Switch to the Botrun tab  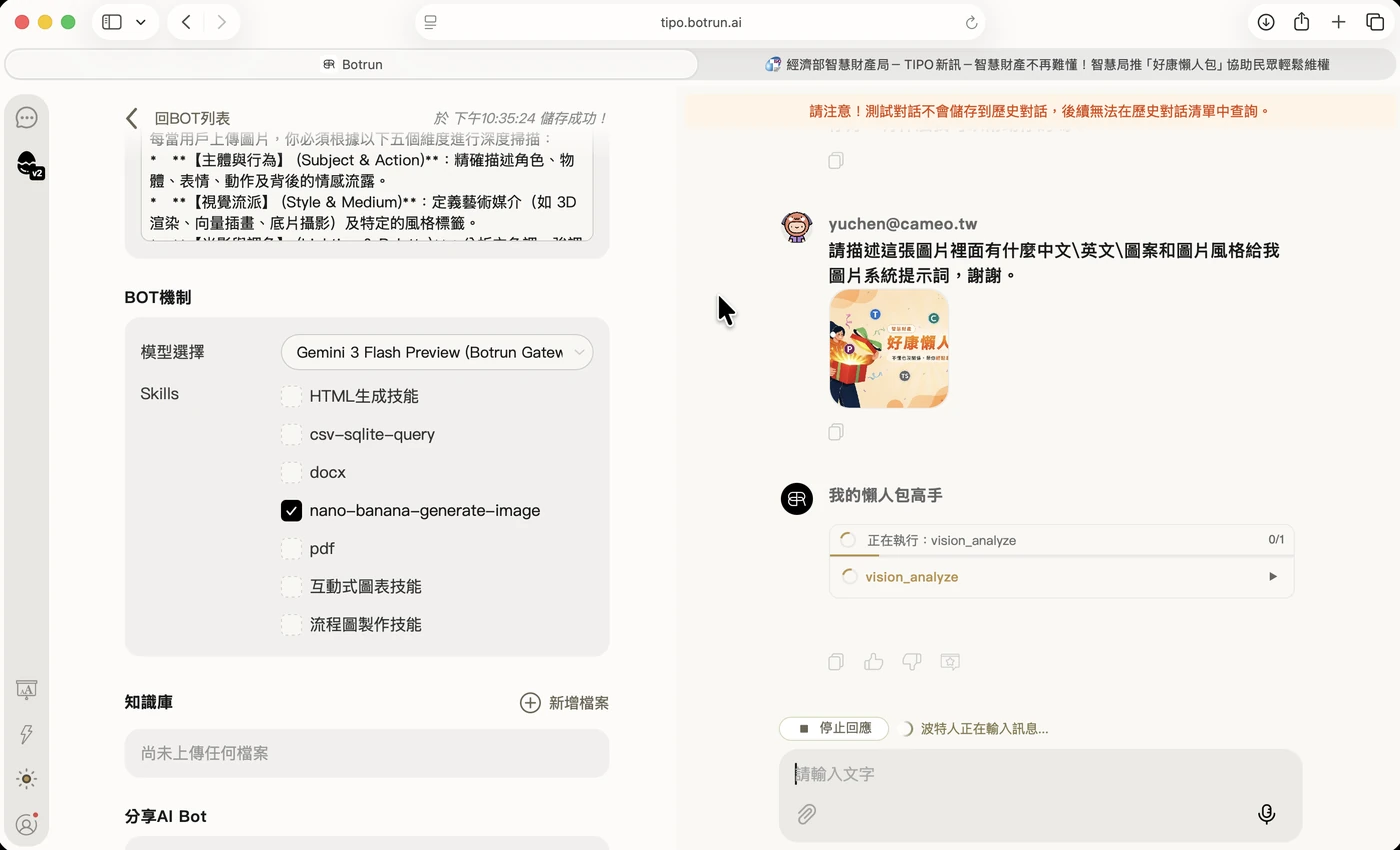(x=352, y=64)
